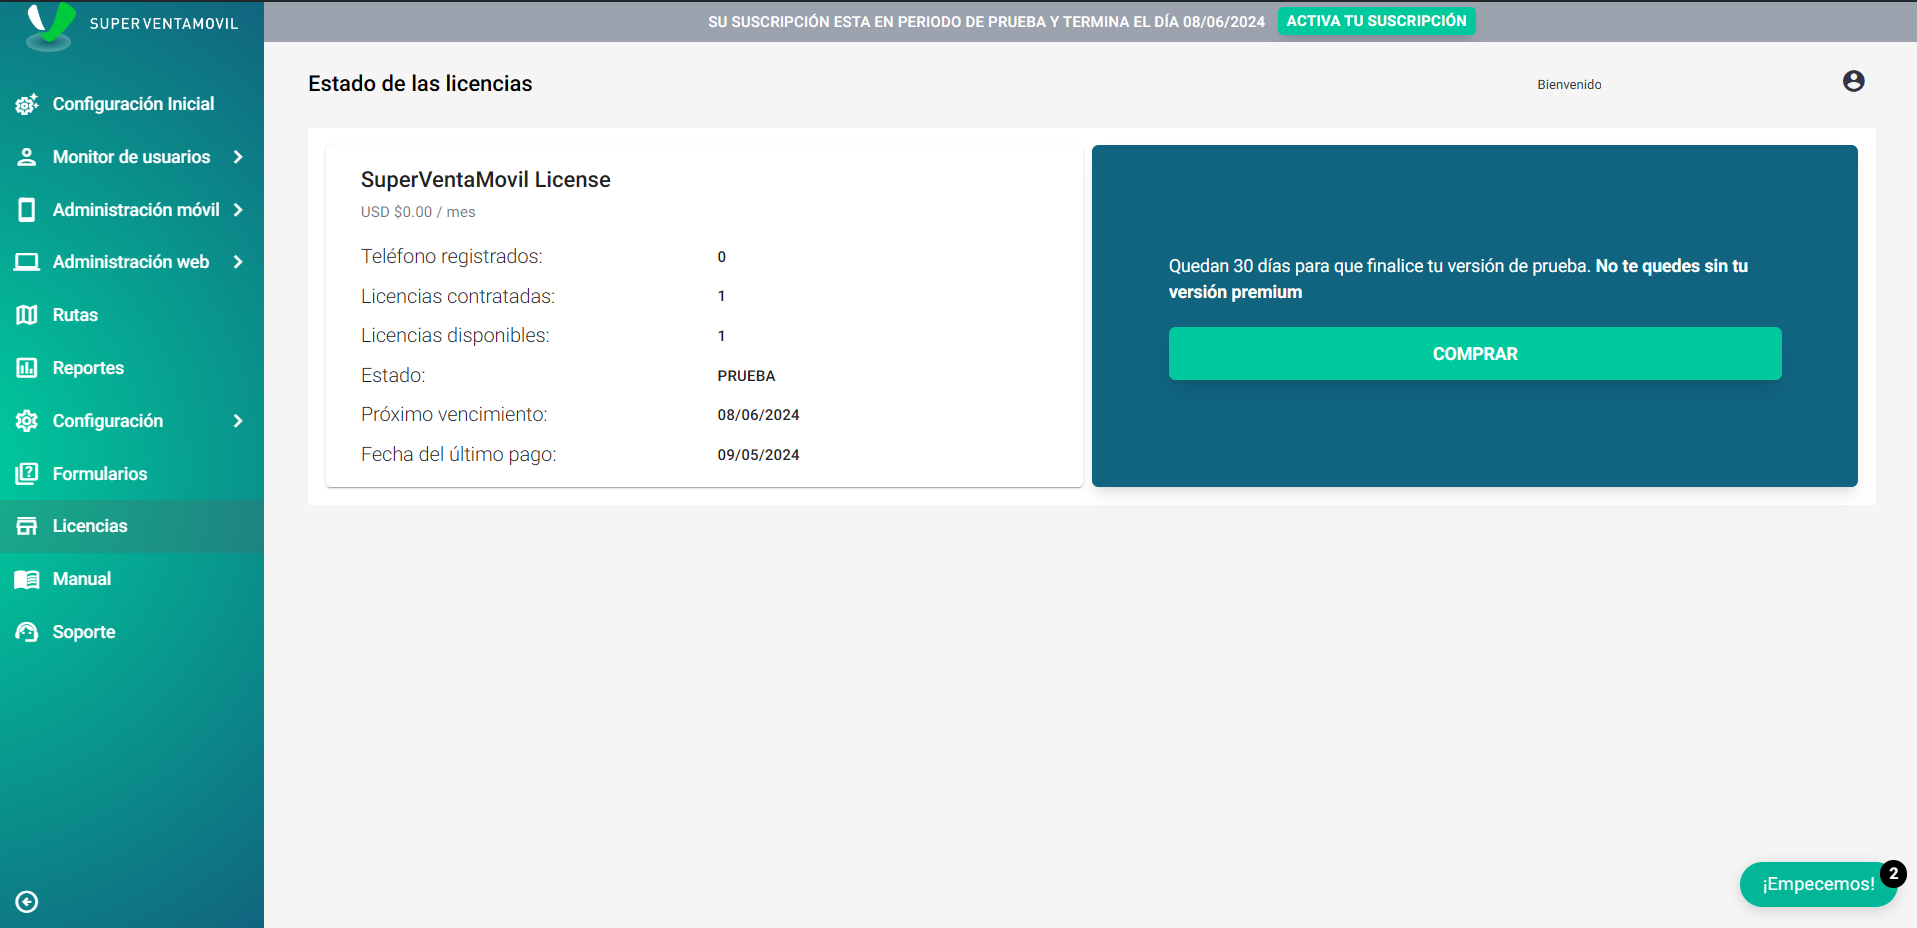The image size is (1917, 928).
Task: Open Configuración Inicial menu entry
Action: [x=132, y=104]
